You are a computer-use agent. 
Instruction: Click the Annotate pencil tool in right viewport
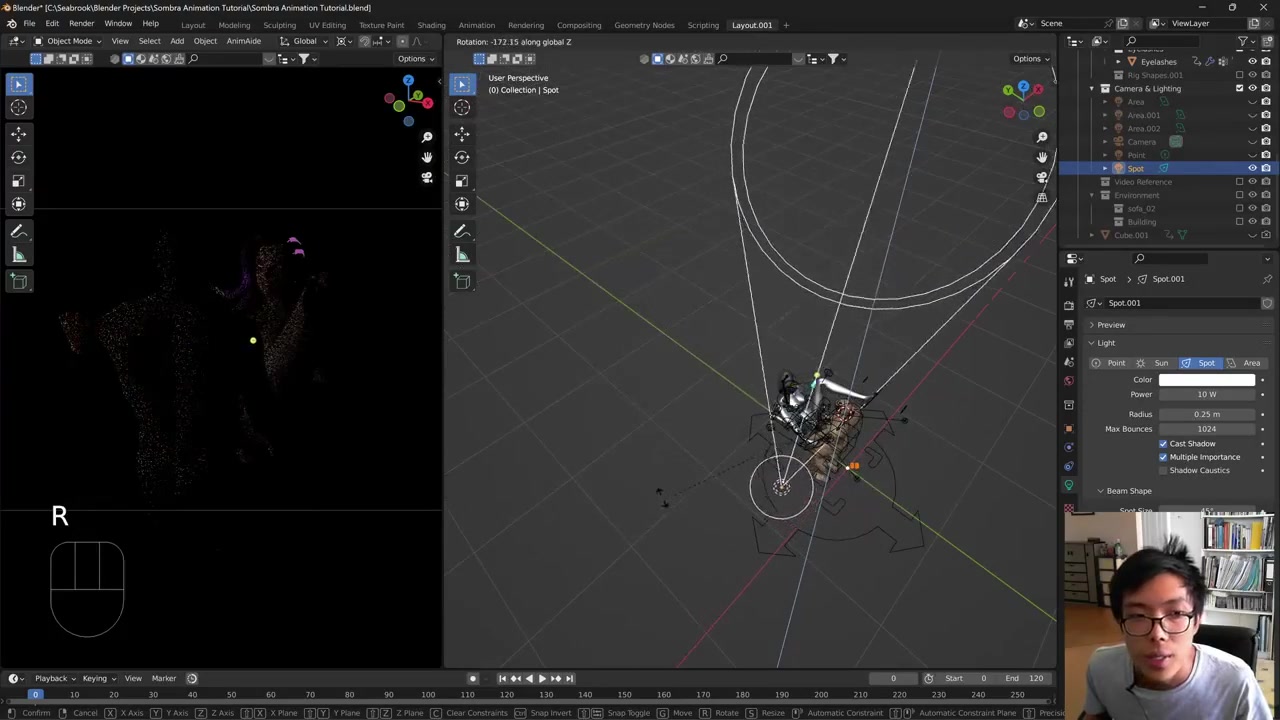[x=462, y=232]
